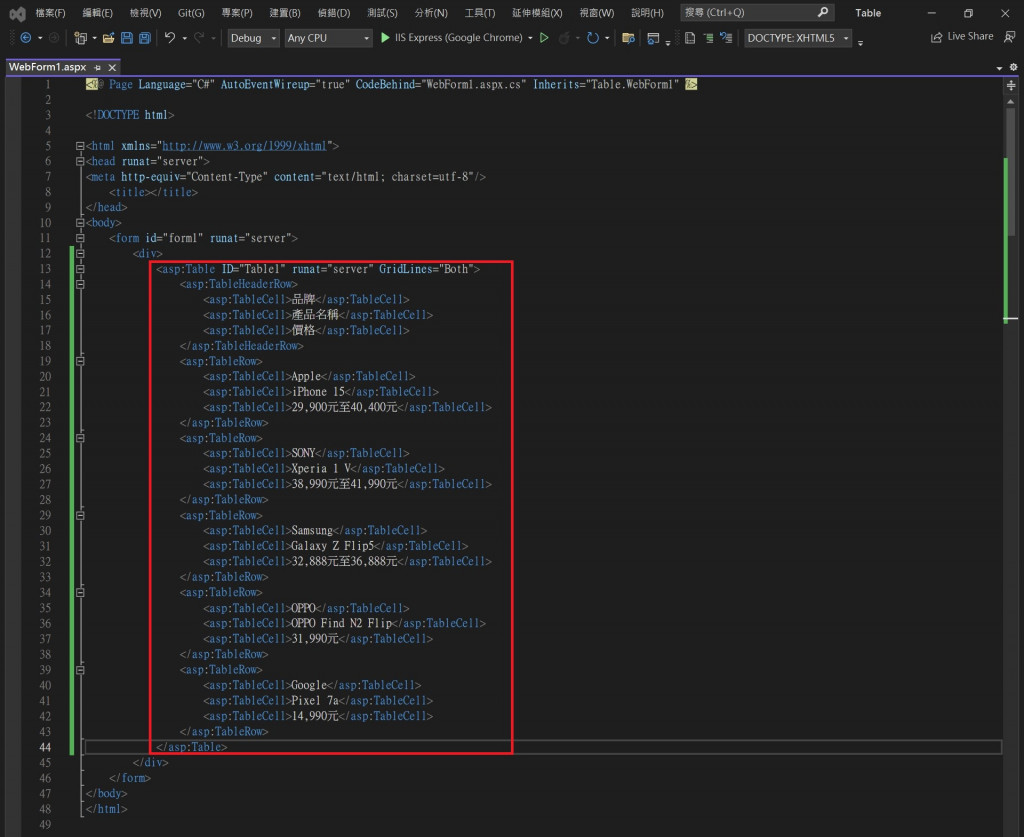Open the gear settings icon at tab row end

point(1013,67)
